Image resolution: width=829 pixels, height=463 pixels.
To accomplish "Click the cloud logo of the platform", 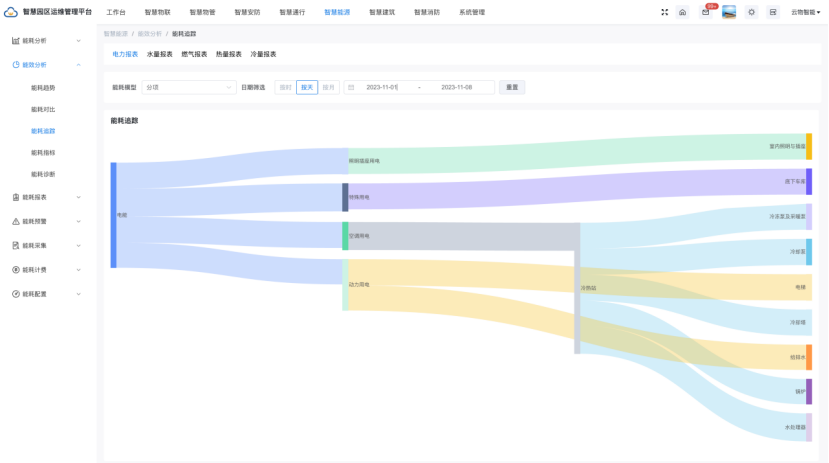I will pyautogui.click(x=11, y=12).
